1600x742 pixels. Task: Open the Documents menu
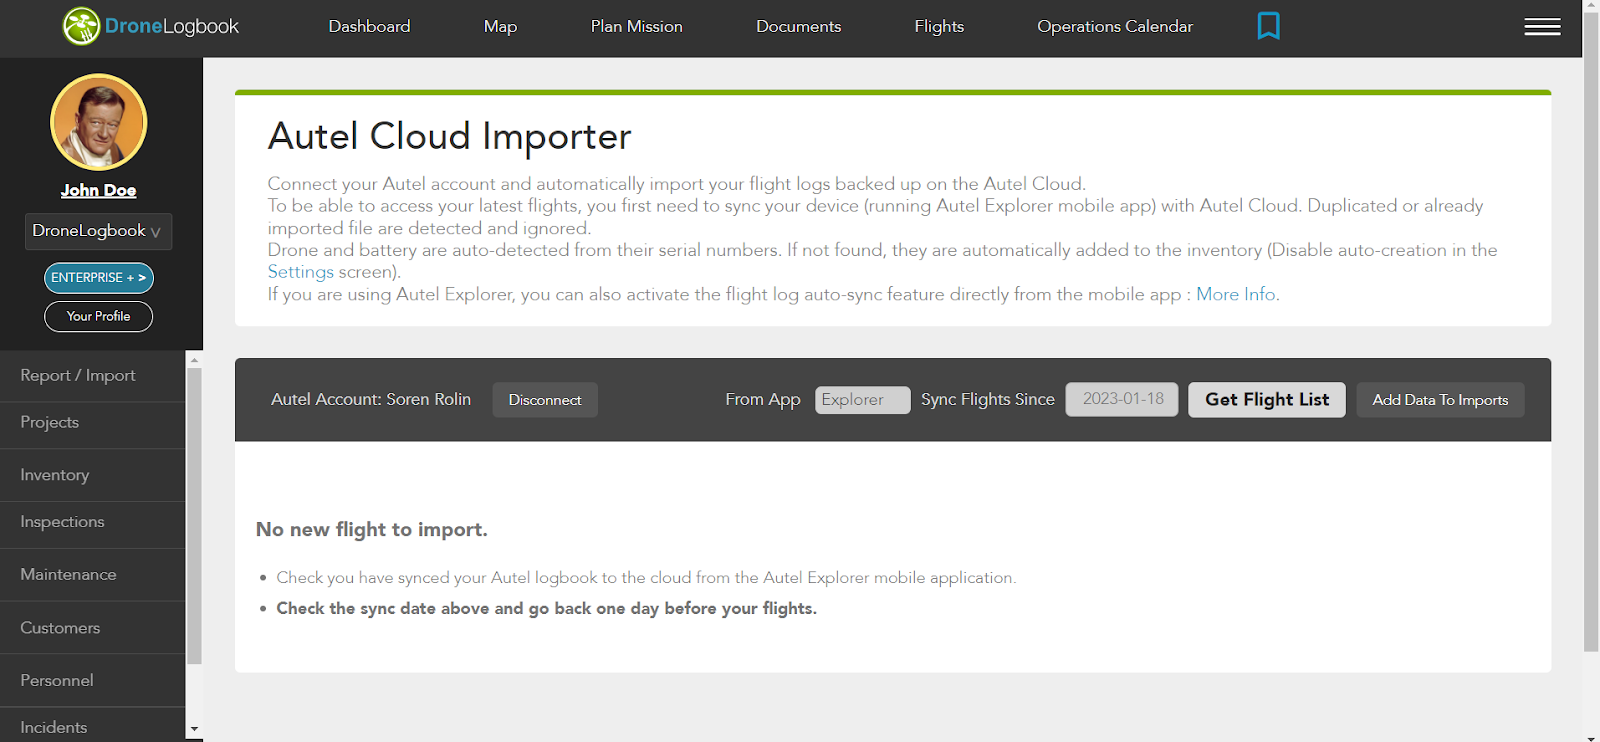[798, 26]
